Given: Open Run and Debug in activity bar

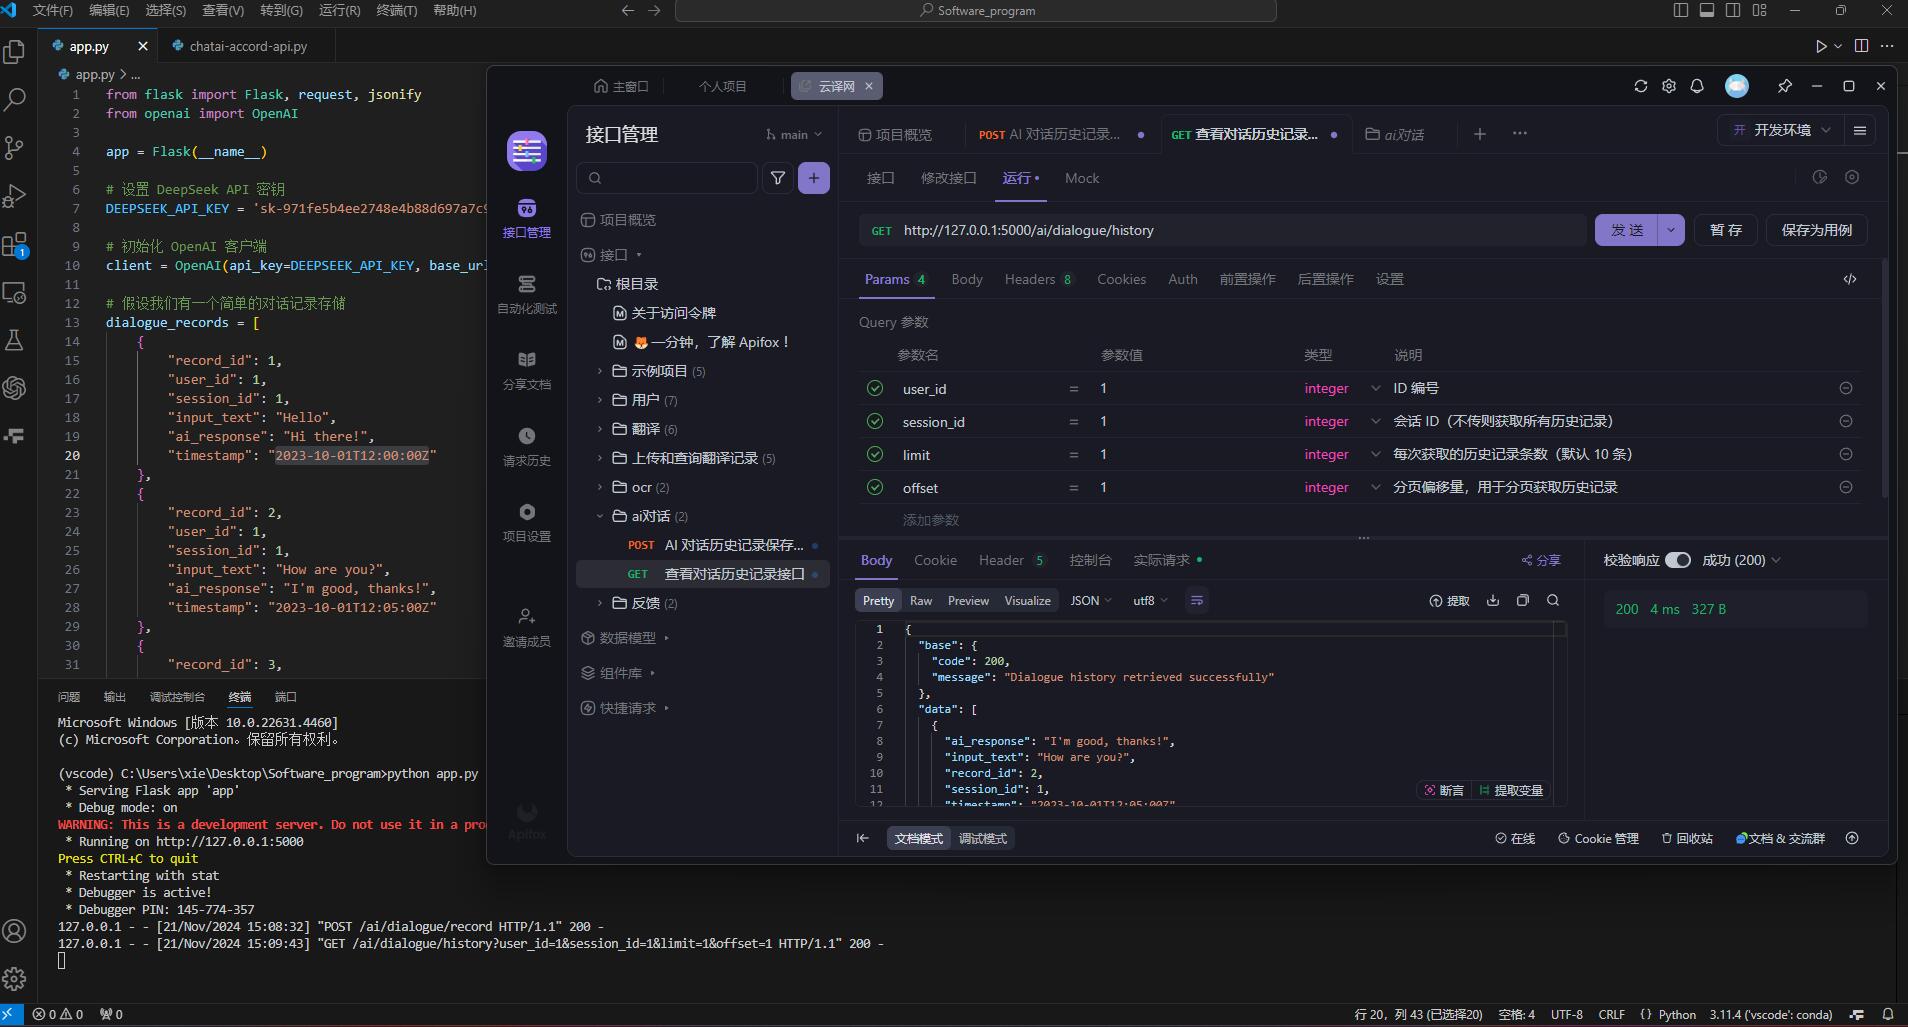Looking at the screenshot, I should (x=15, y=196).
